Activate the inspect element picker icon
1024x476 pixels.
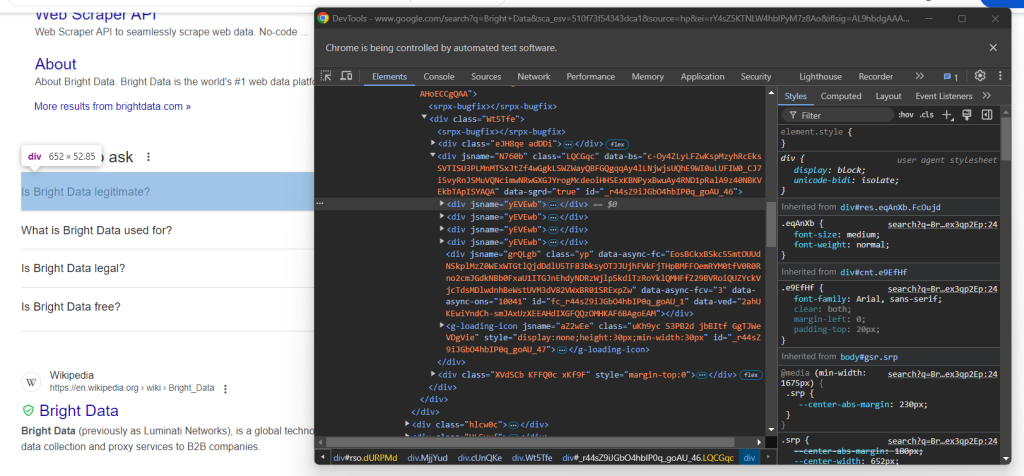(x=327, y=76)
